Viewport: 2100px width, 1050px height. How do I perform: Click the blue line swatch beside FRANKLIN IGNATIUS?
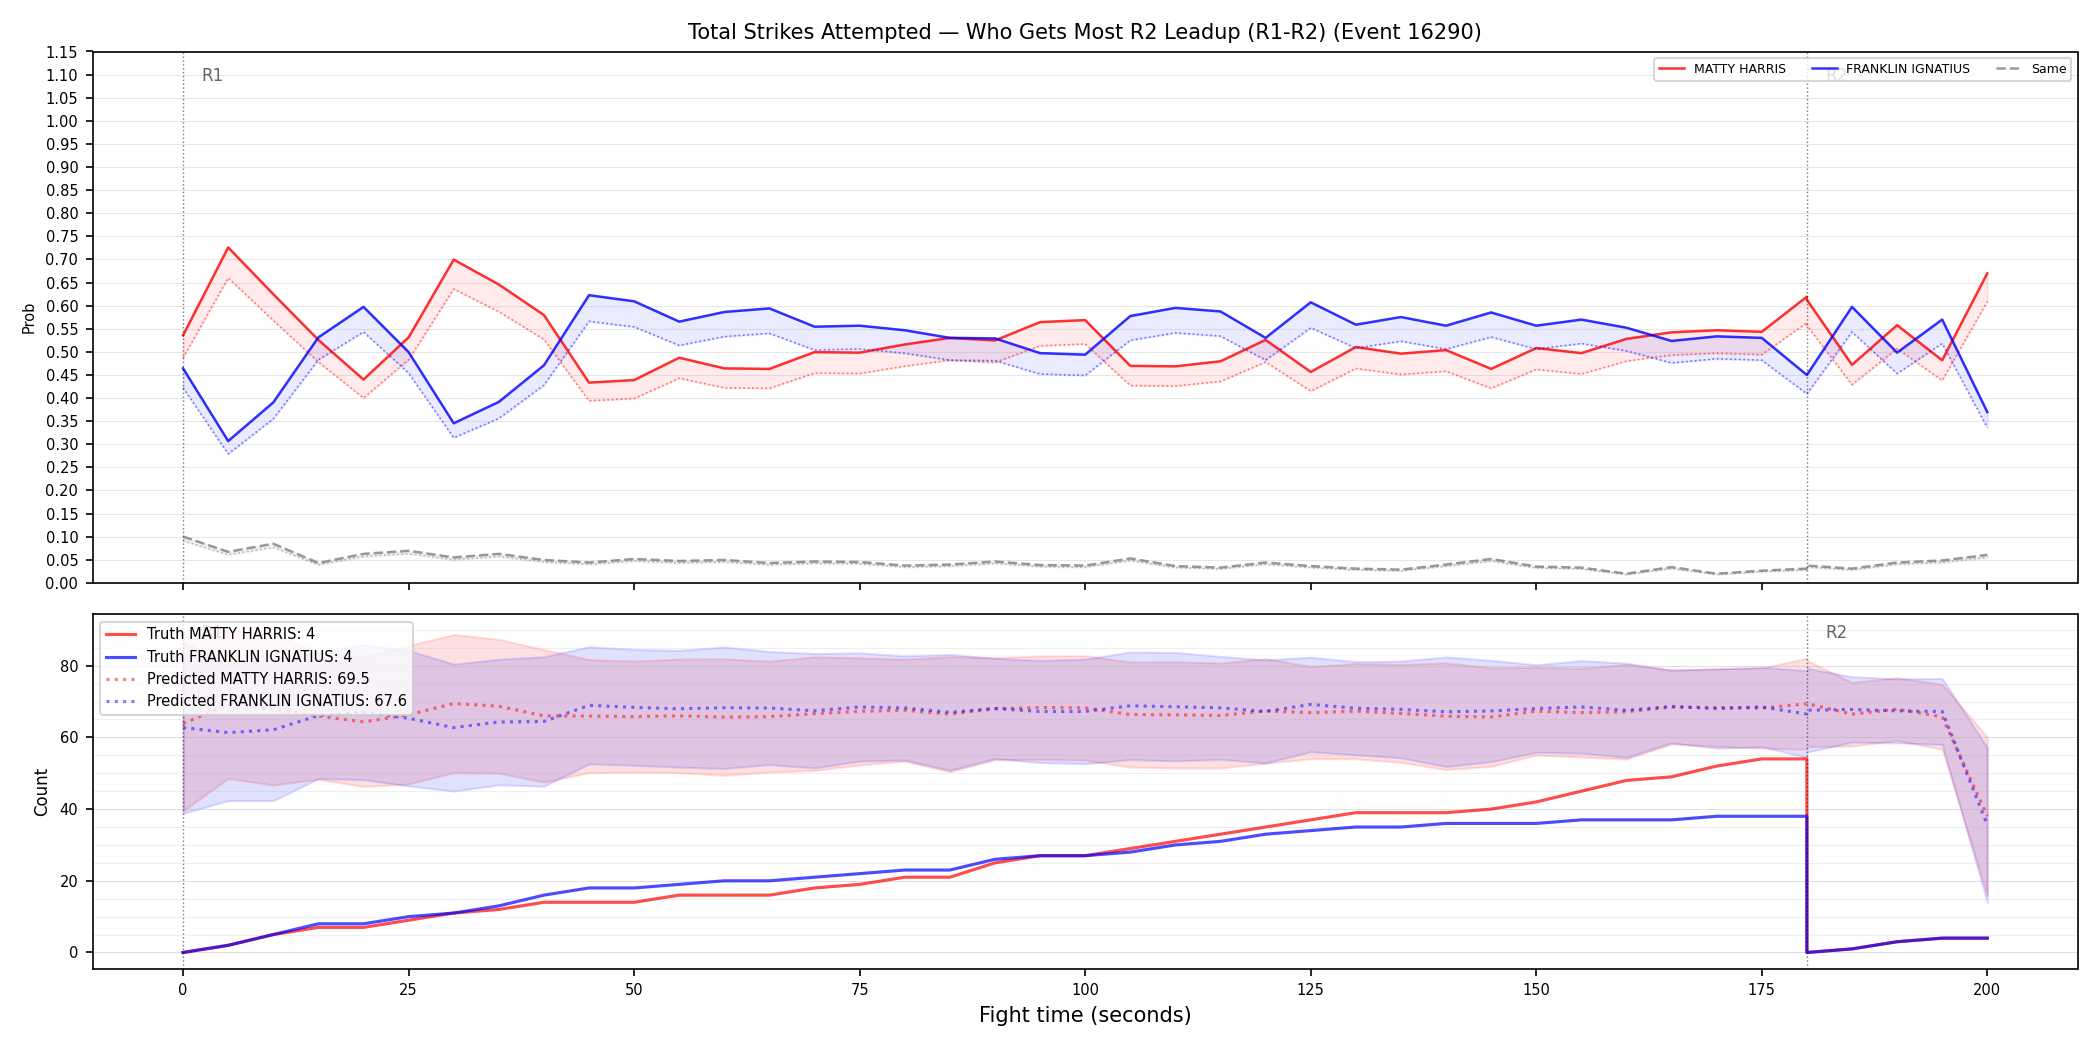click(1825, 69)
